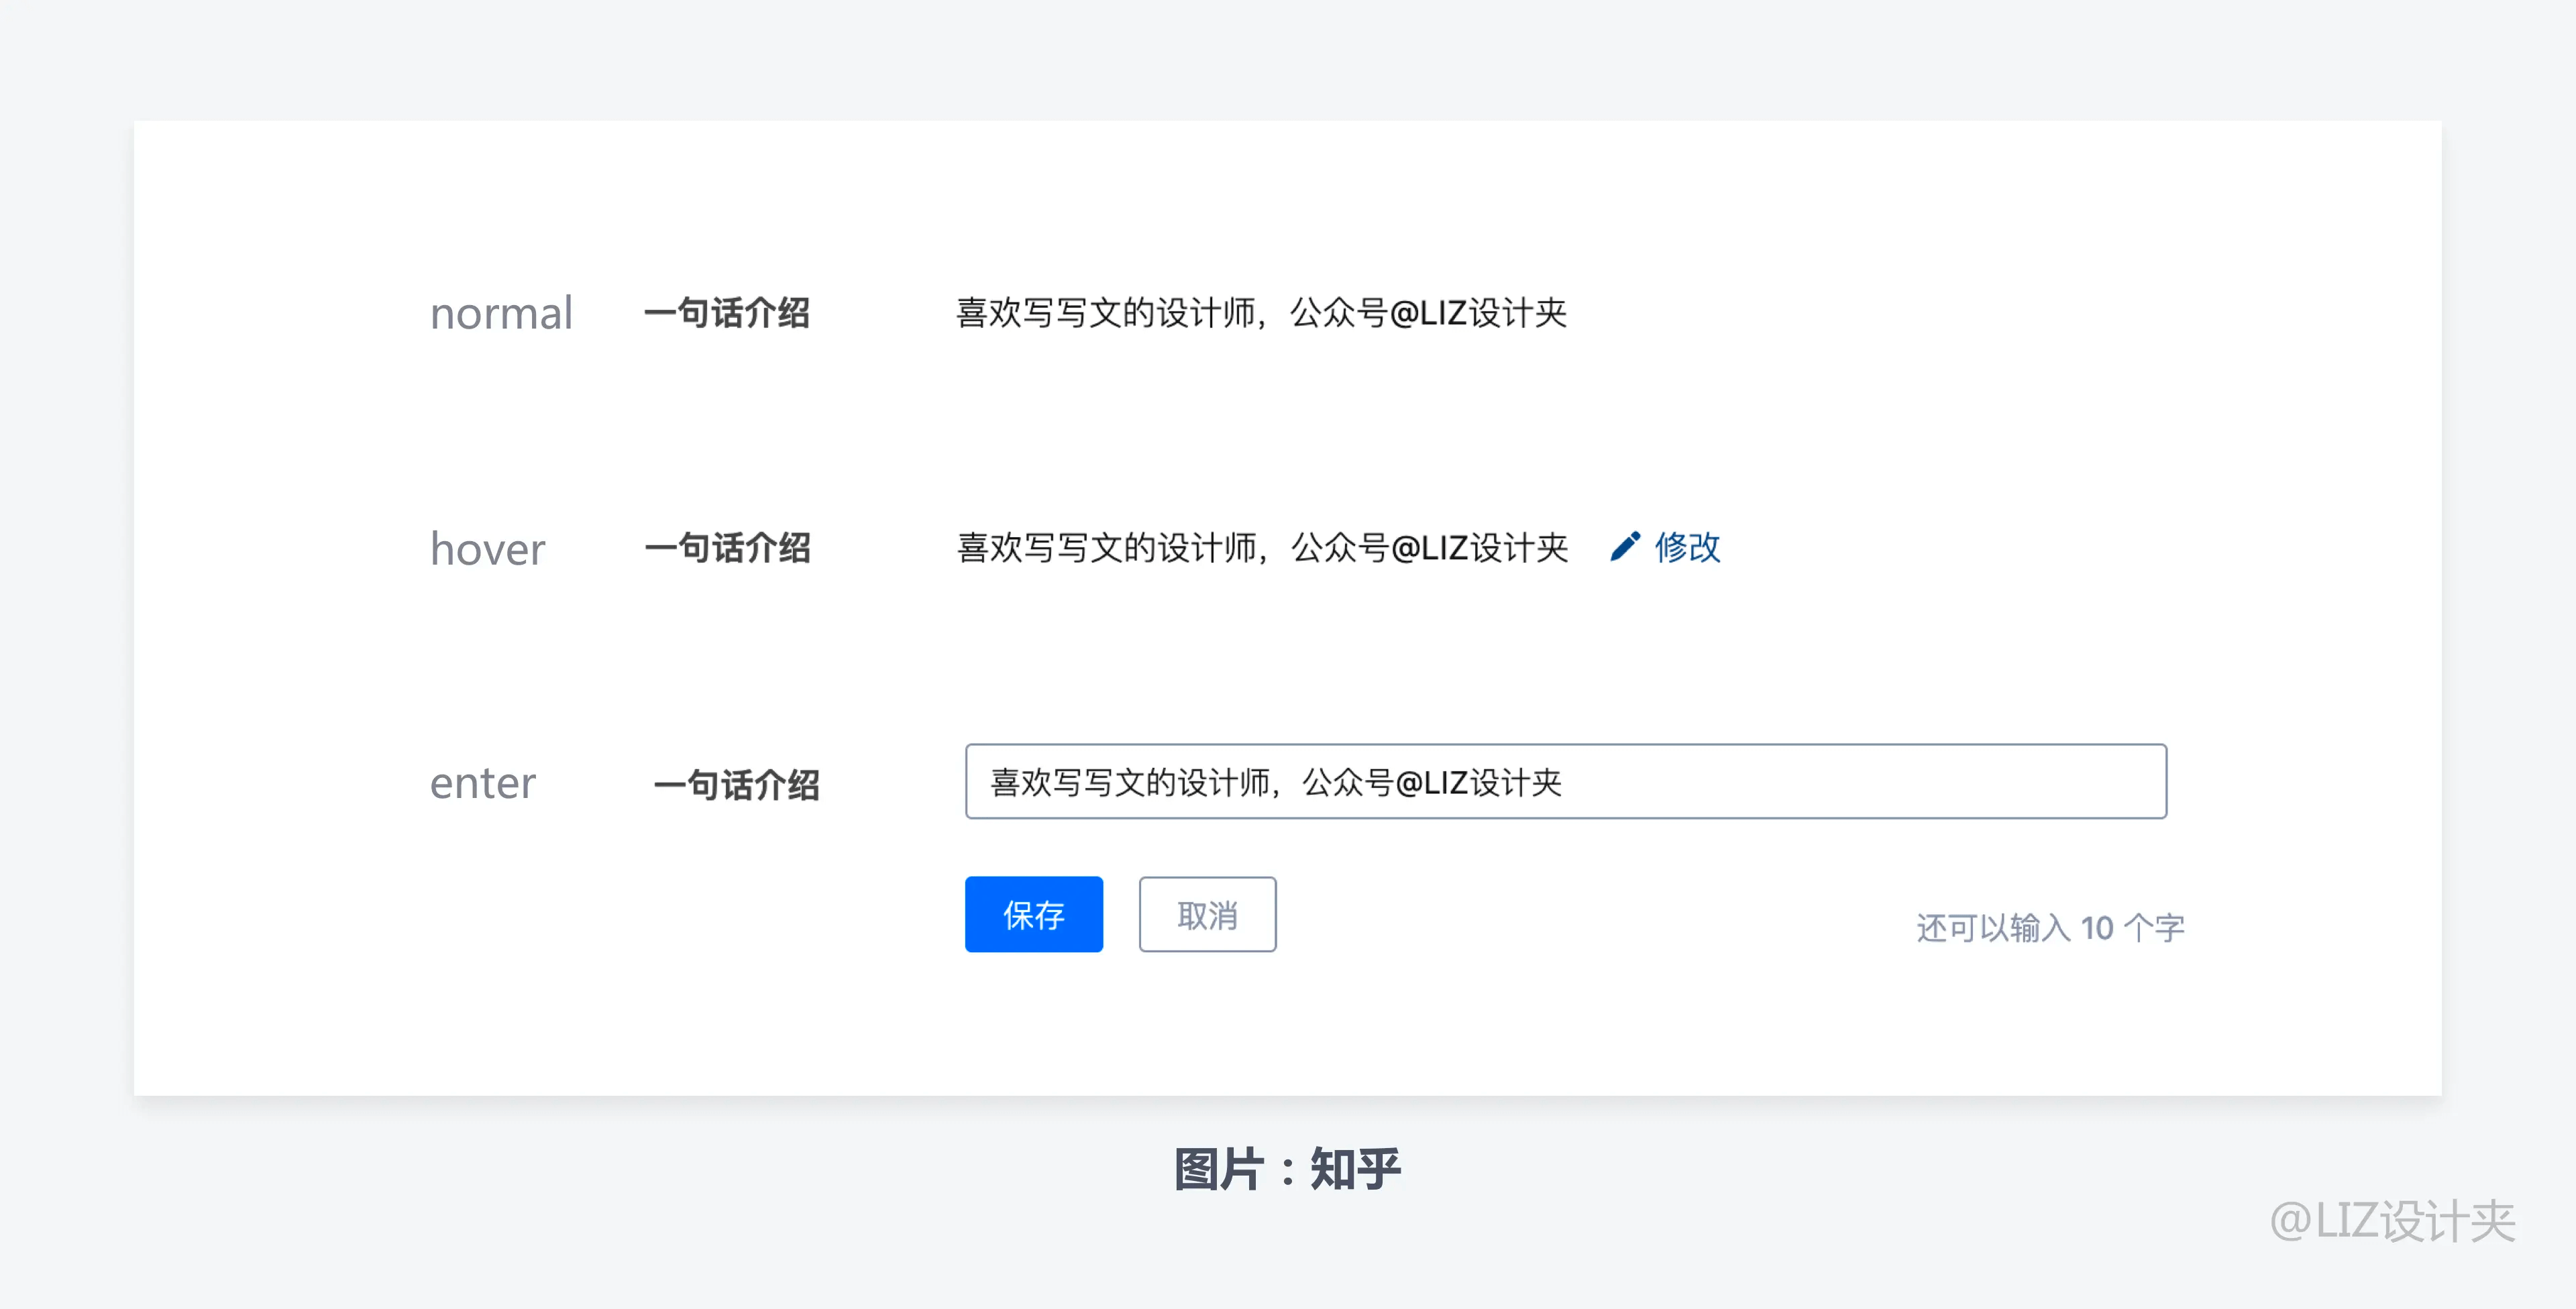Click 喜欢写写文的设计师 text in normal row
2576x1309 pixels.
pos(1106,314)
